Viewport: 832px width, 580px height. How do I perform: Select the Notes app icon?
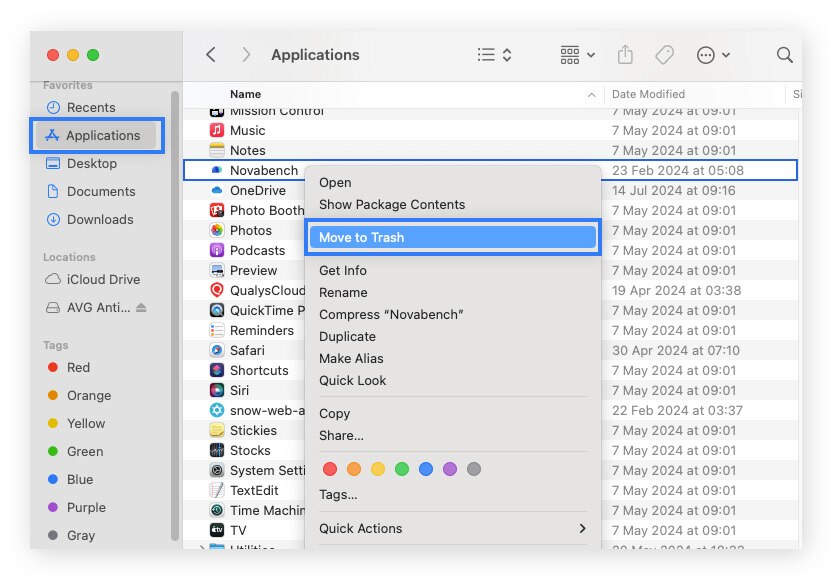tap(216, 151)
